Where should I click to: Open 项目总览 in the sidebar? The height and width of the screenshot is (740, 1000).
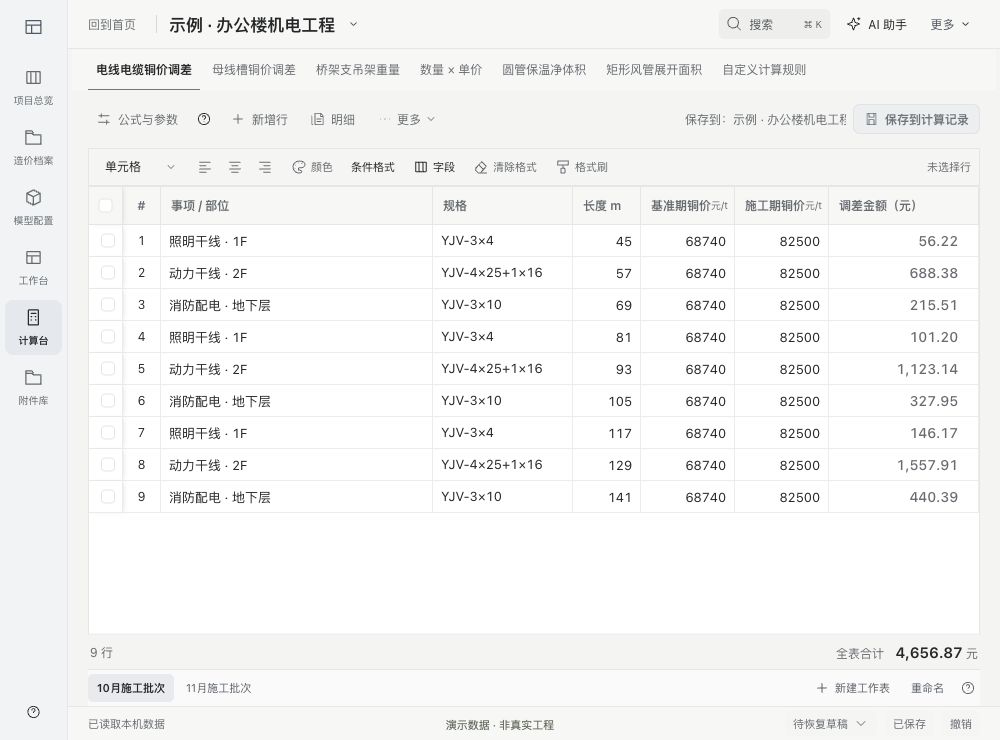33,87
